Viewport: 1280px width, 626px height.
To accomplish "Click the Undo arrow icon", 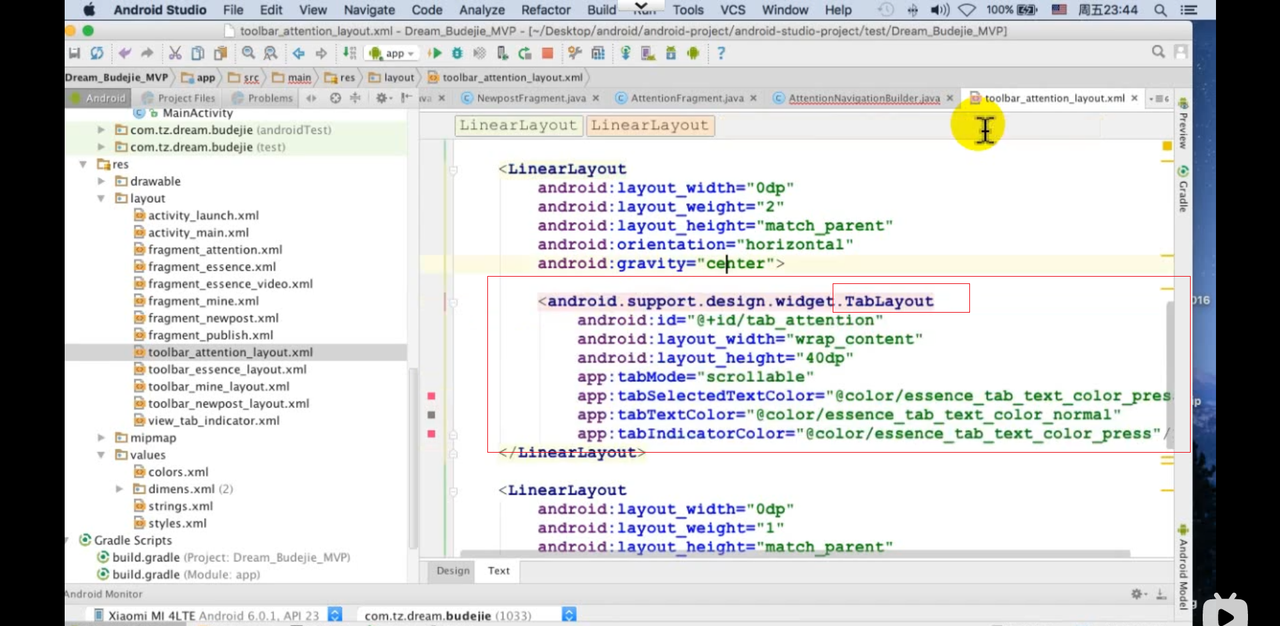I will pos(124,53).
